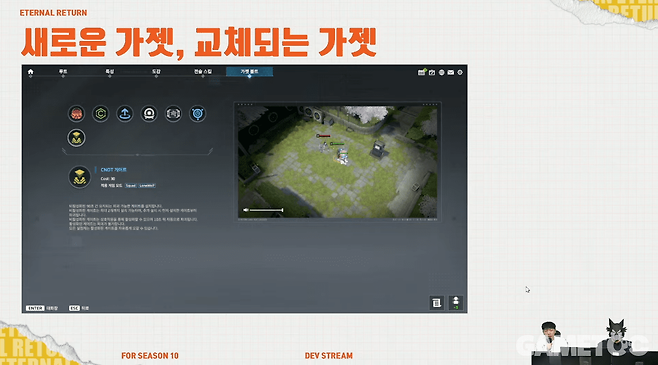Mute the preview video speaker icon
Viewport: 658px width, 365px height.
(245, 210)
